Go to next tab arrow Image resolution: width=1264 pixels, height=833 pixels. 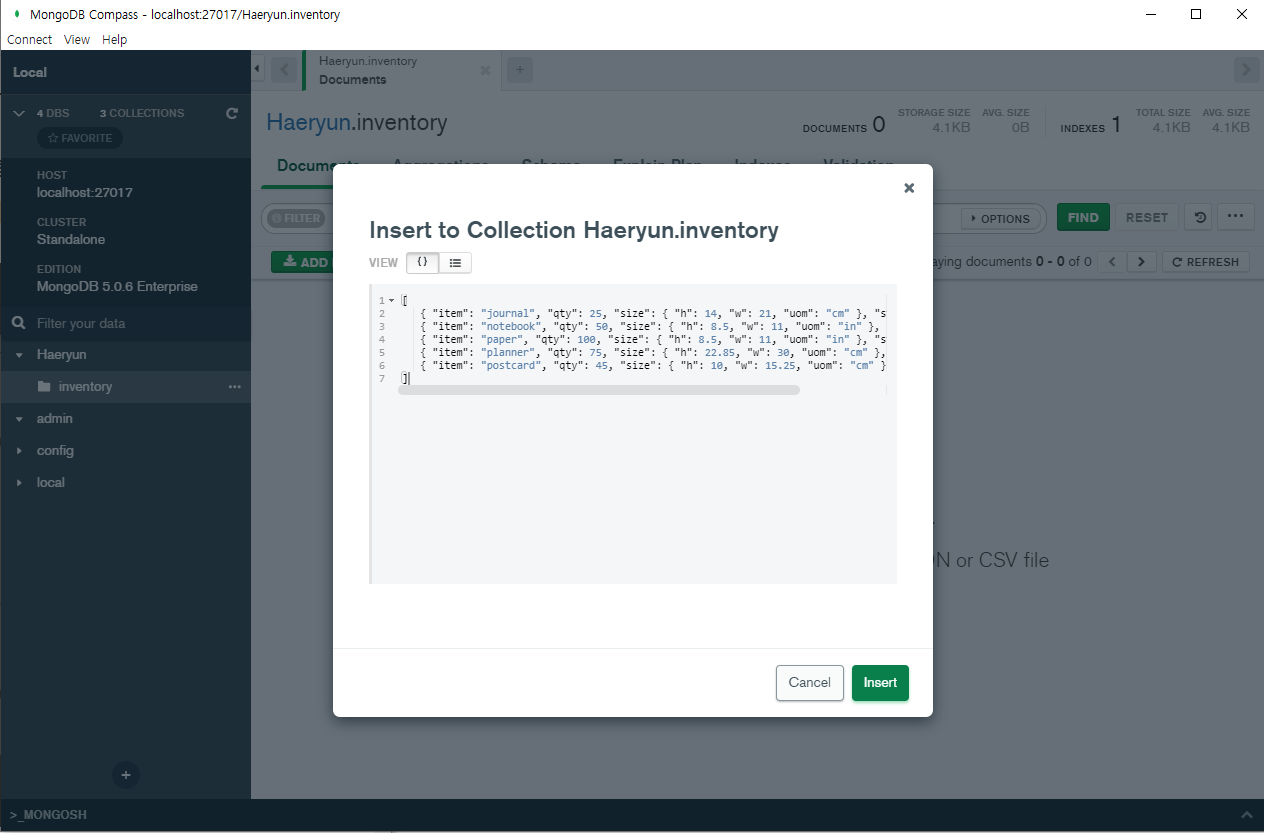(1246, 70)
